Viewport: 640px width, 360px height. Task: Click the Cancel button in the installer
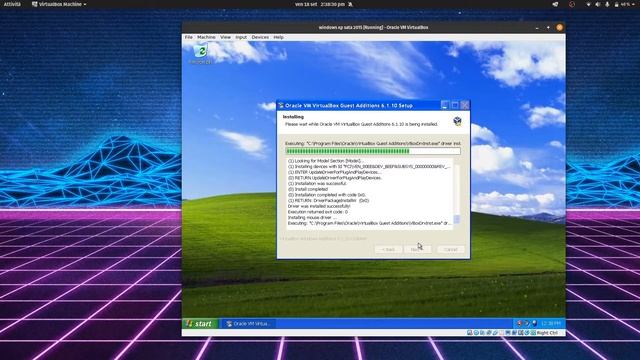(x=451, y=249)
